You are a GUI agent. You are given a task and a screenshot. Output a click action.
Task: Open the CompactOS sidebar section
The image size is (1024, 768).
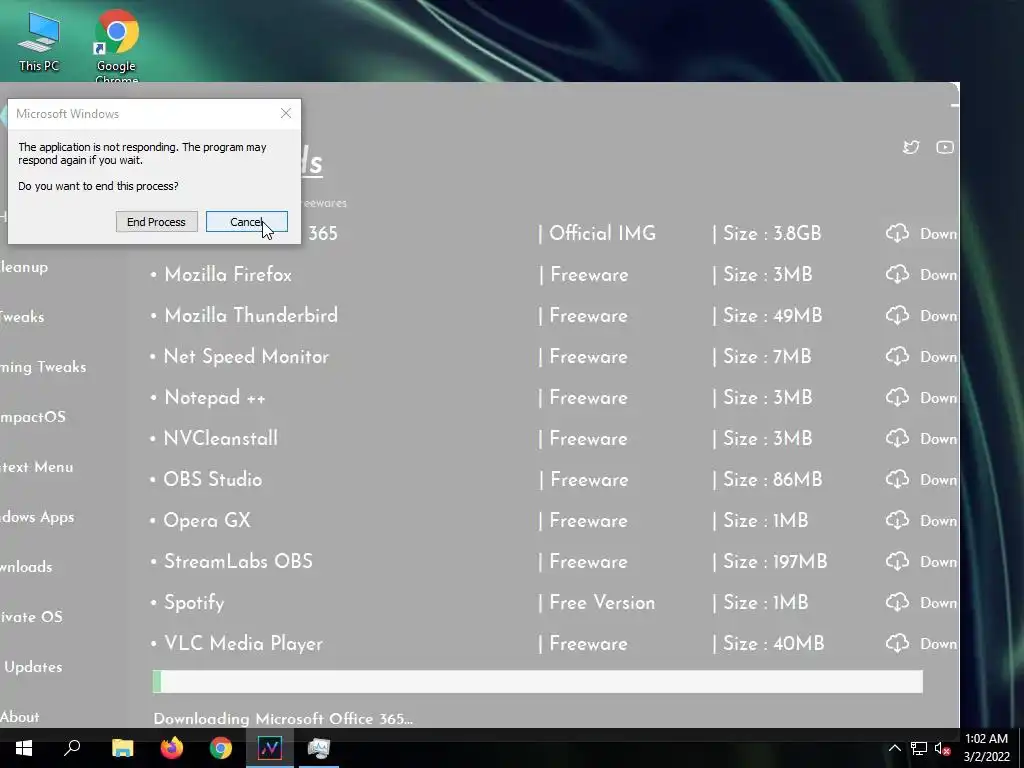pyautogui.click(x=33, y=417)
